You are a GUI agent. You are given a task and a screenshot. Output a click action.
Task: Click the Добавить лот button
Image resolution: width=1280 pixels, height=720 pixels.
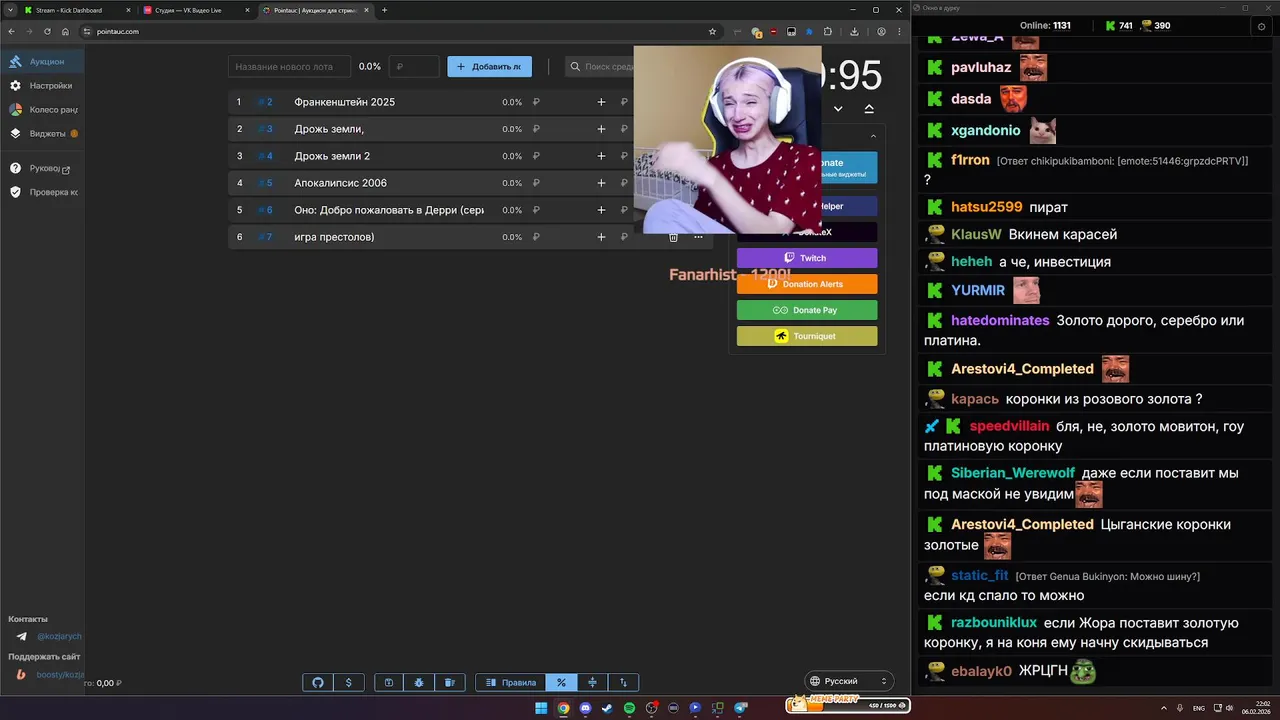coord(489,67)
